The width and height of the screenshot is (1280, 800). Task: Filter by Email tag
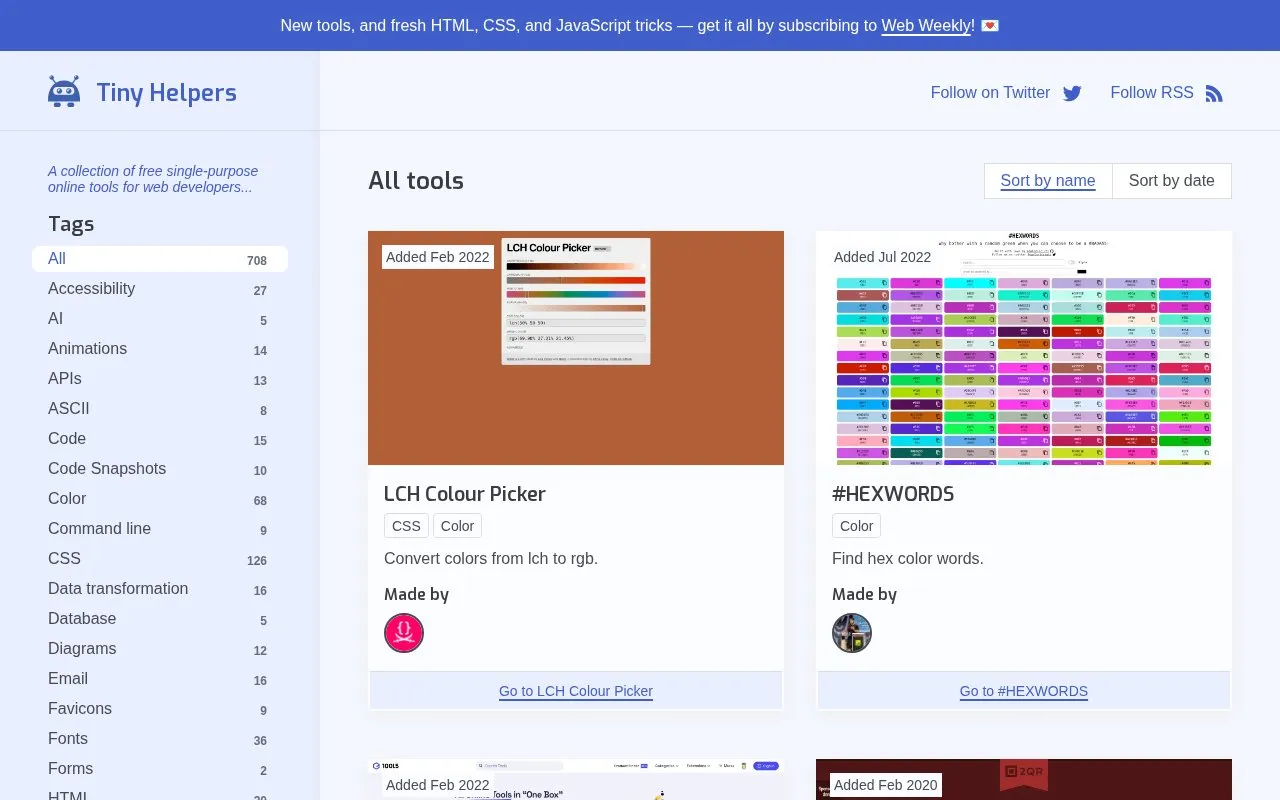coord(160,679)
